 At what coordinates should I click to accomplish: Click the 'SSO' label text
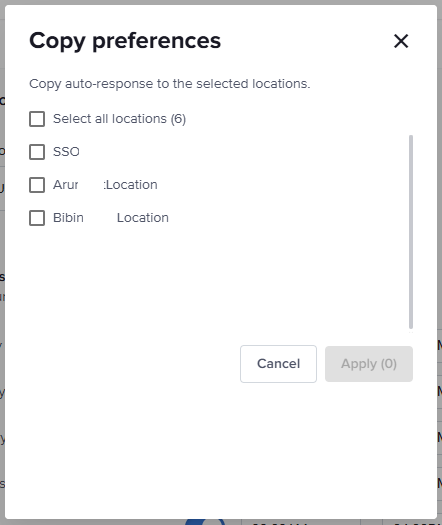[x=66, y=152]
